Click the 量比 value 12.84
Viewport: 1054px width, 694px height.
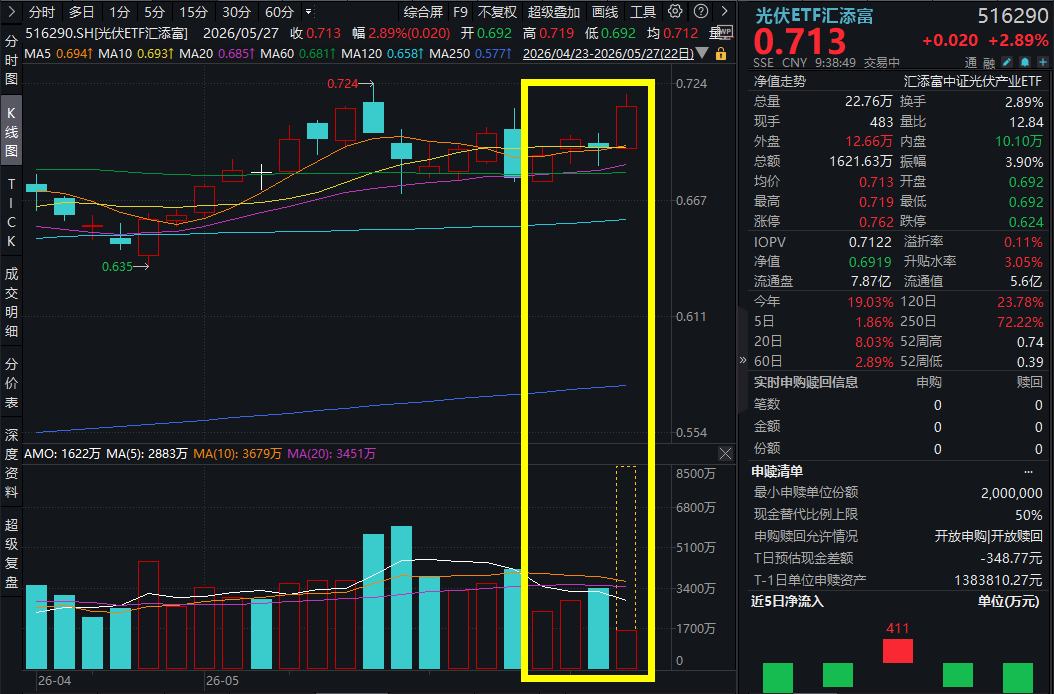tap(1026, 122)
